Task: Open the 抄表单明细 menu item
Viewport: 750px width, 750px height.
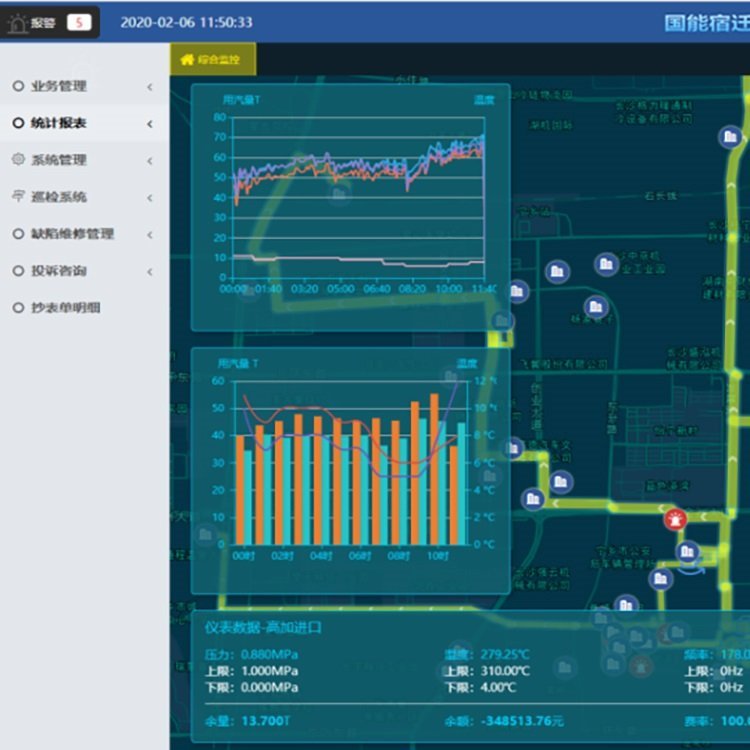Action: [66, 308]
